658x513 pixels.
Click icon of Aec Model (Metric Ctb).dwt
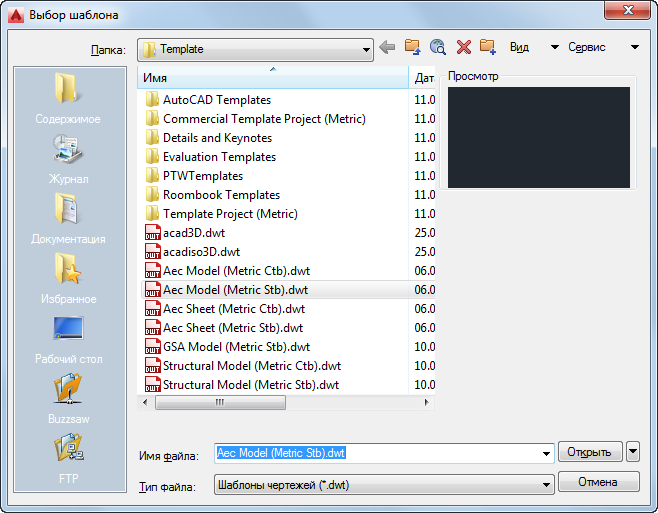(x=152, y=271)
